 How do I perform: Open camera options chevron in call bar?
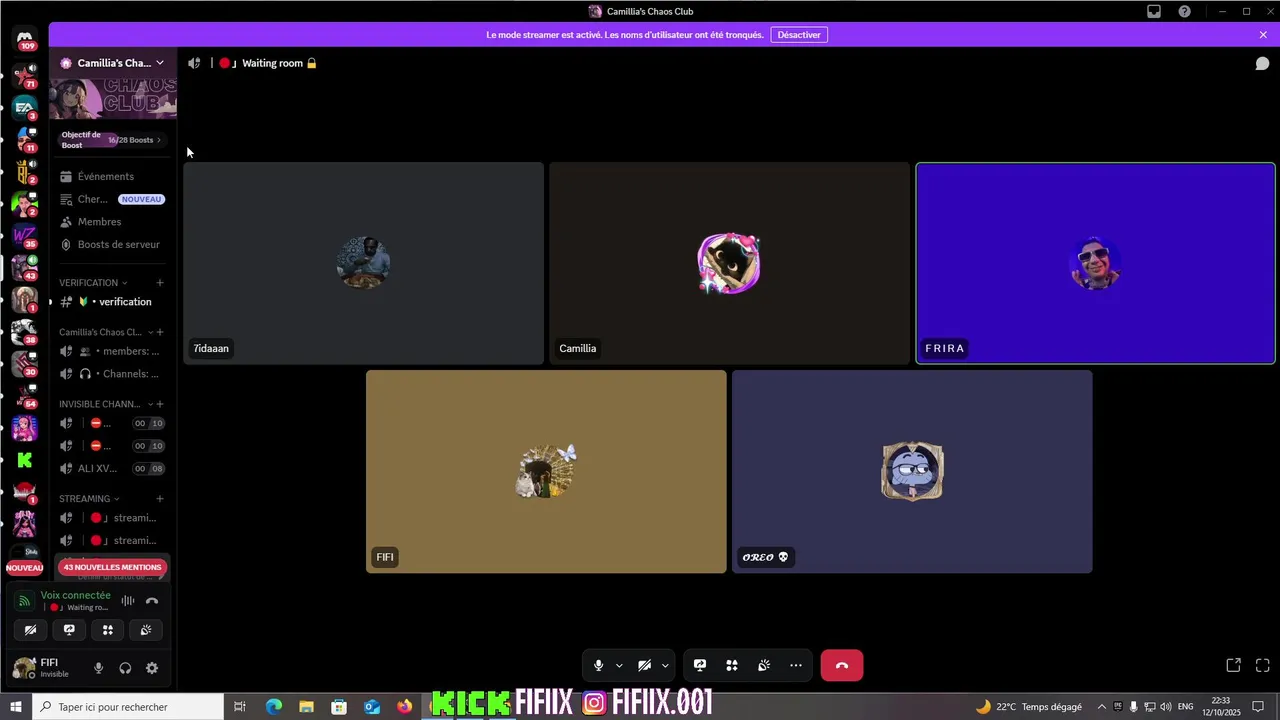coord(665,665)
